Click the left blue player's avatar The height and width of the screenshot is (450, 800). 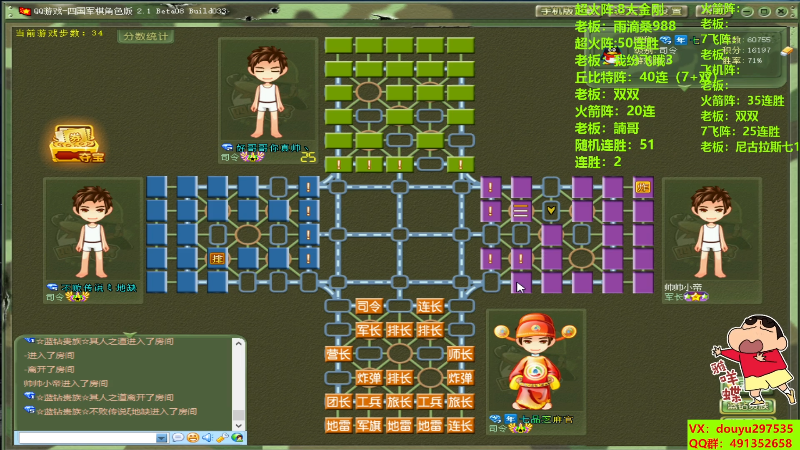(92, 232)
